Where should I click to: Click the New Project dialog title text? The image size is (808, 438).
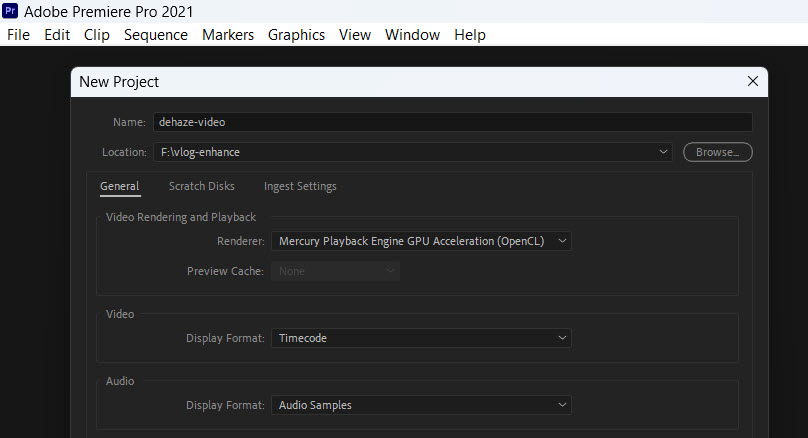[119, 82]
